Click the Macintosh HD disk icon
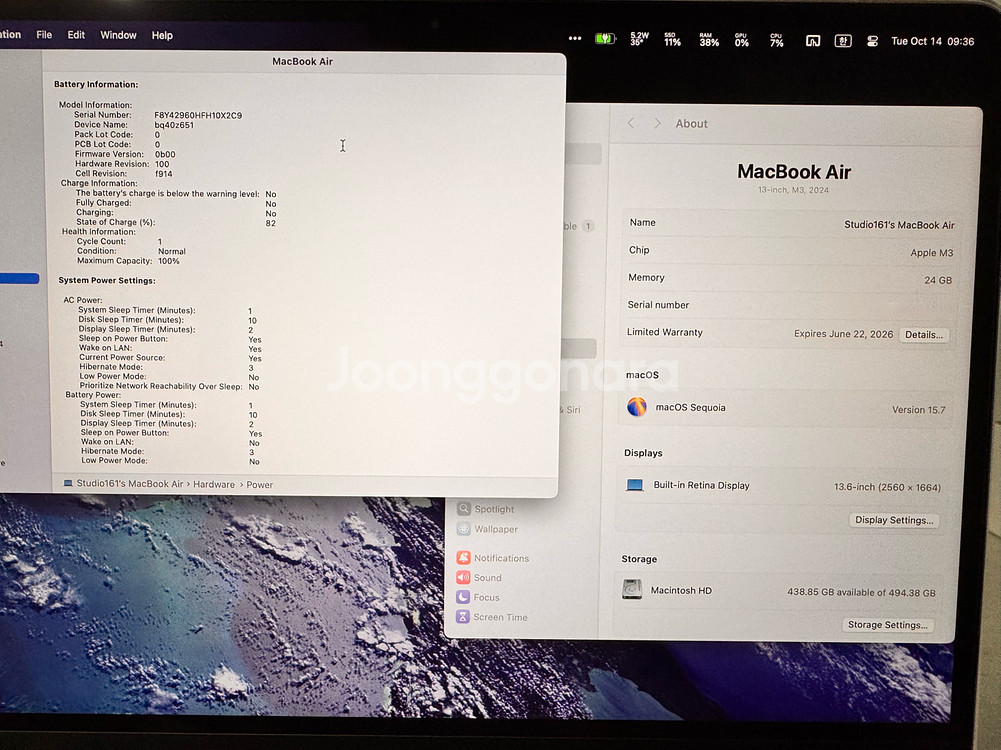The height and width of the screenshot is (750, 1001). pyautogui.click(x=632, y=590)
